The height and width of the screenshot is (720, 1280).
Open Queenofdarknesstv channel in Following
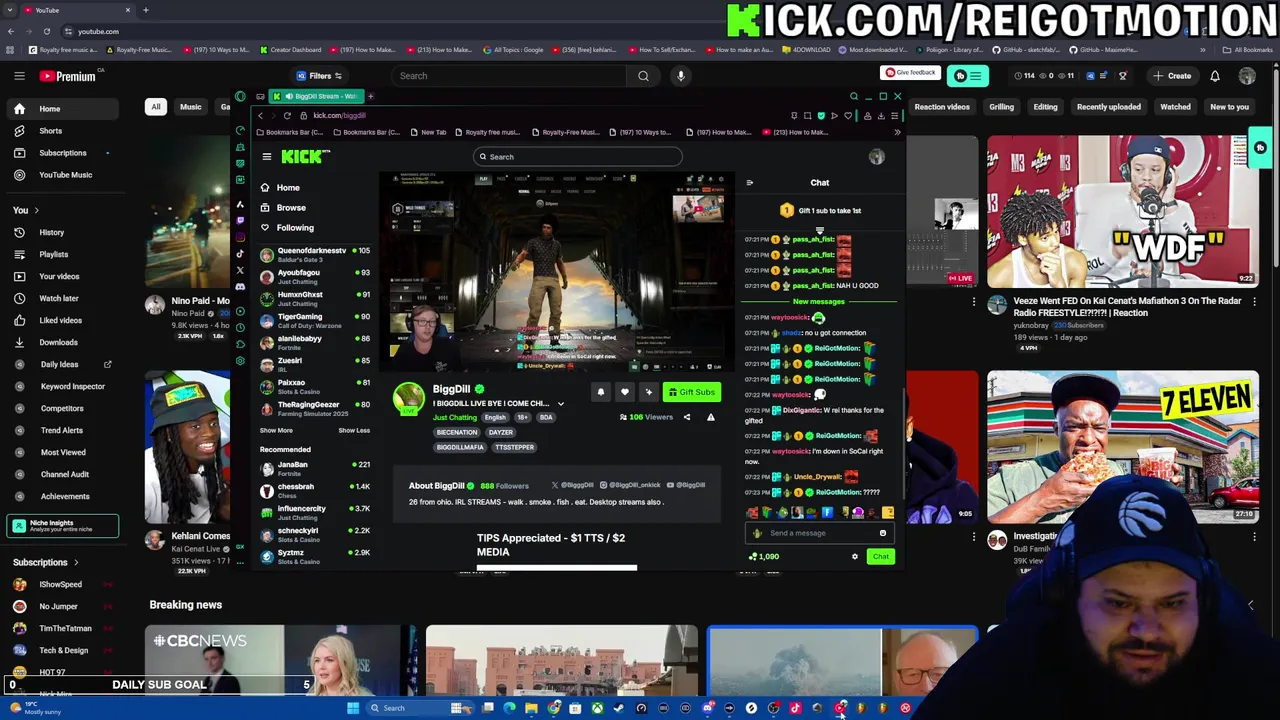314,254
